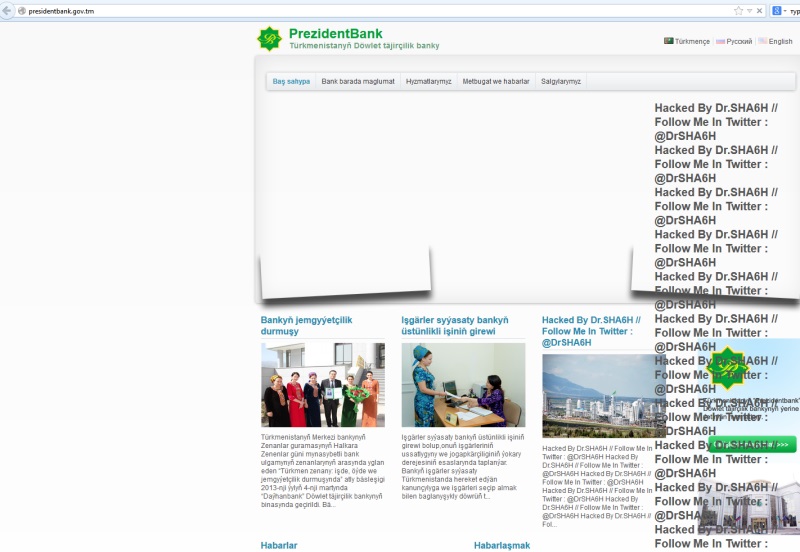Open the Salgylarymyz menu item
This screenshot has width=800, height=552.
click(561, 81)
